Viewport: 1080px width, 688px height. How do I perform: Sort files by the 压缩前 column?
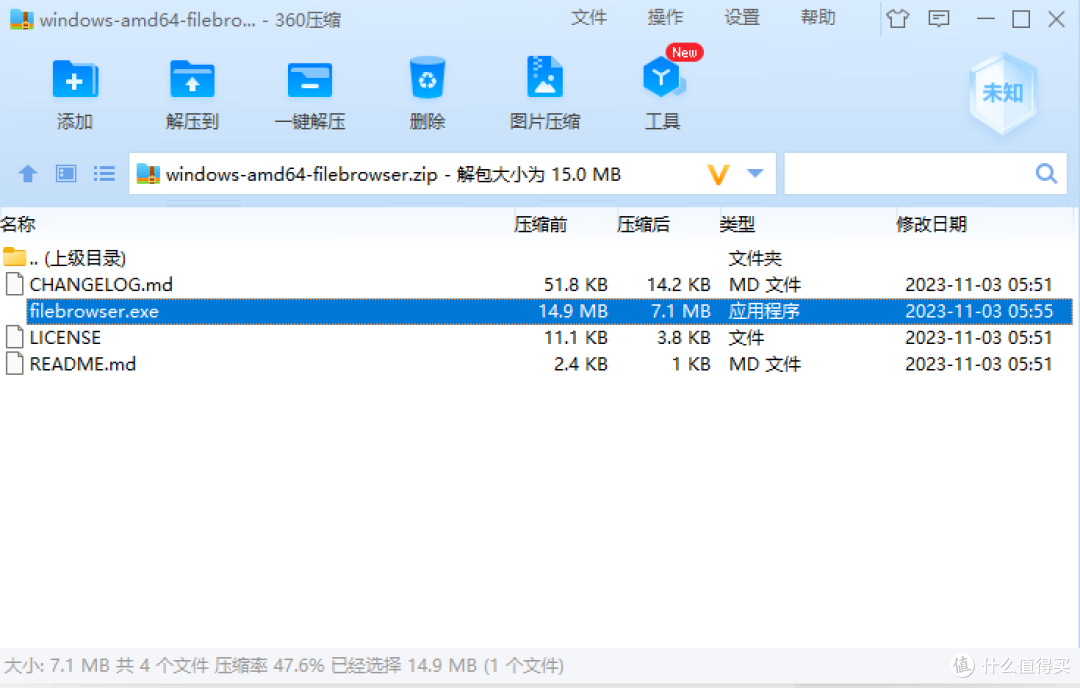(541, 223)
